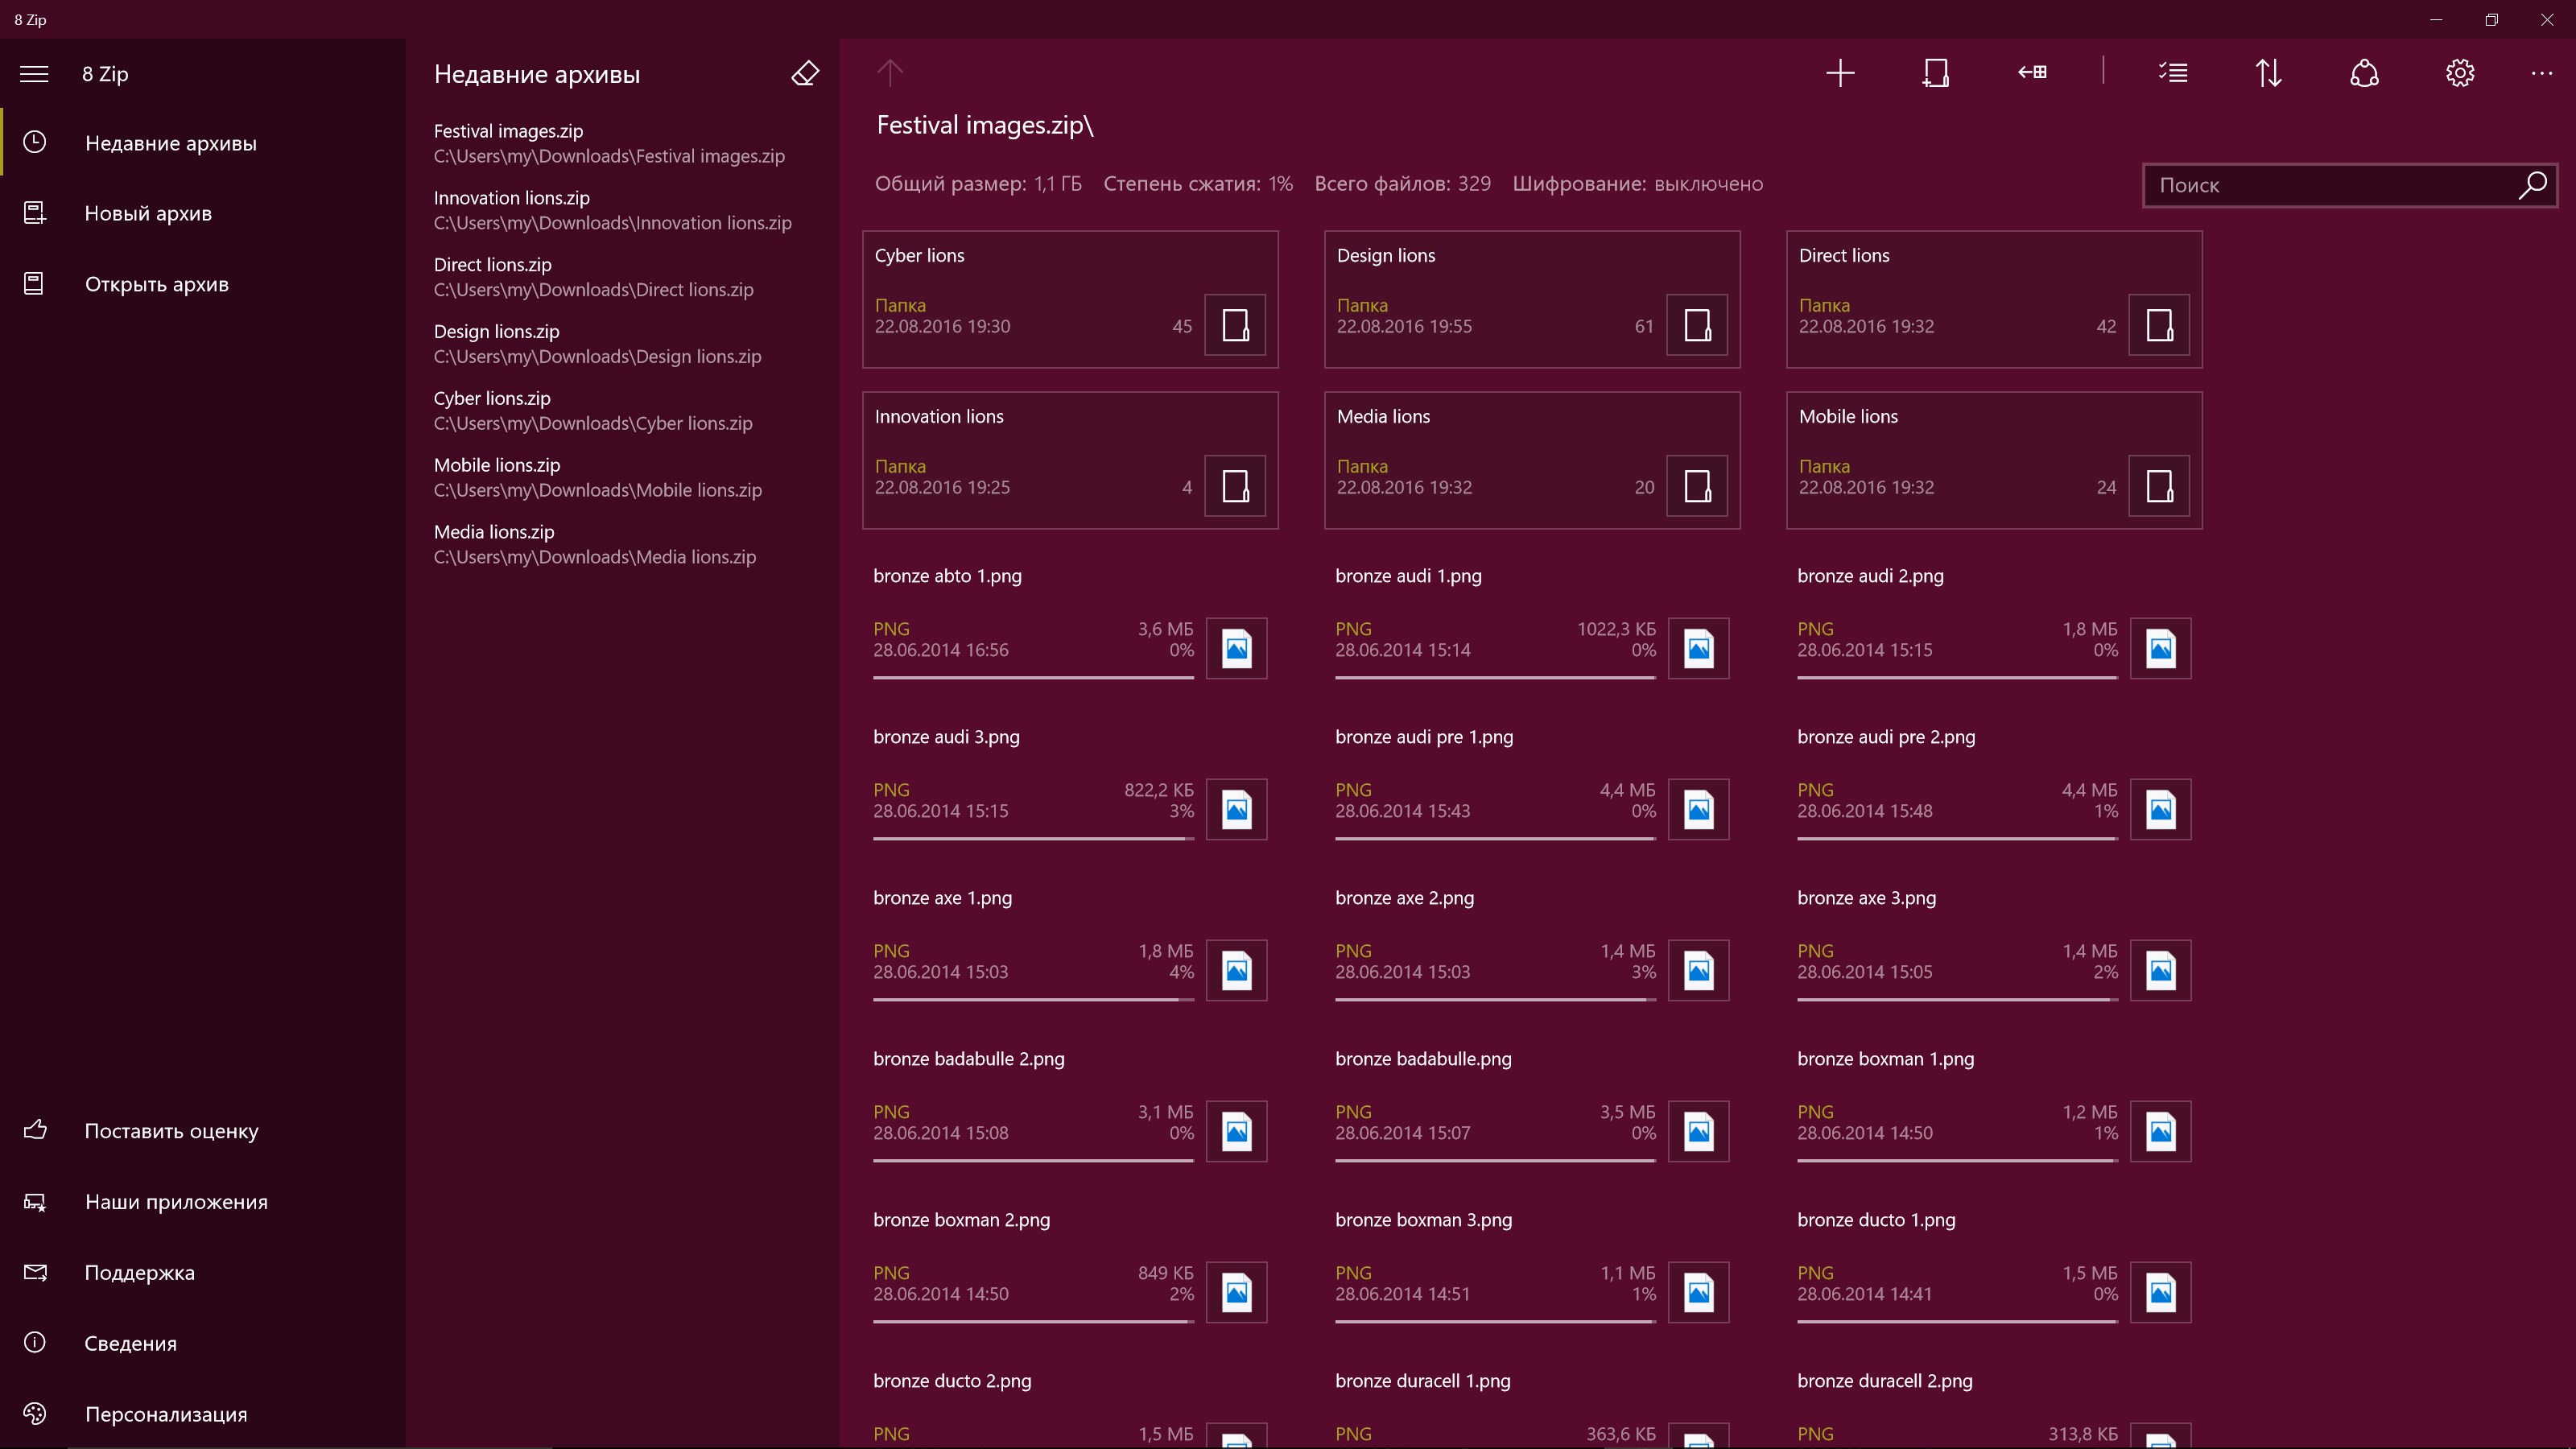Select file bronze duracell 2.png

(1994, 1404)
